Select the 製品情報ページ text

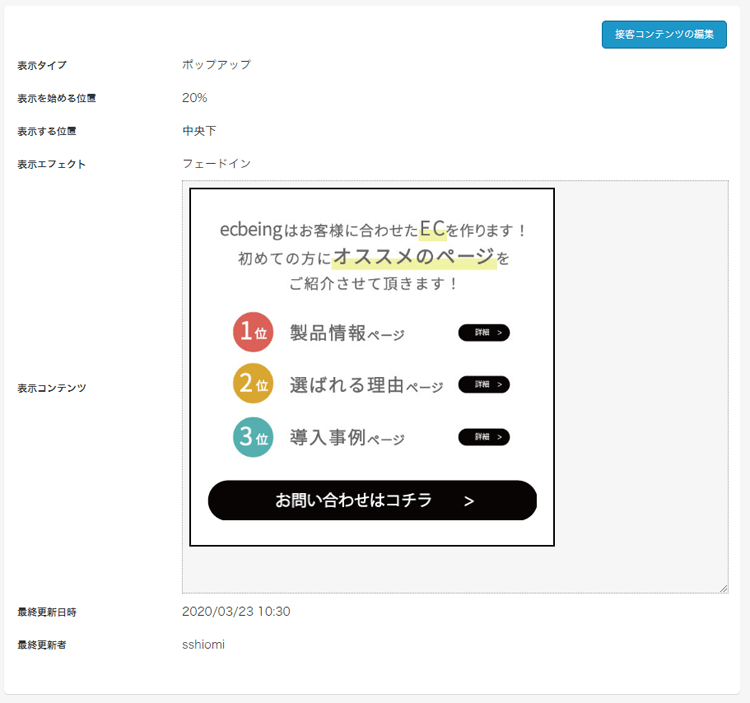[347, 333]
